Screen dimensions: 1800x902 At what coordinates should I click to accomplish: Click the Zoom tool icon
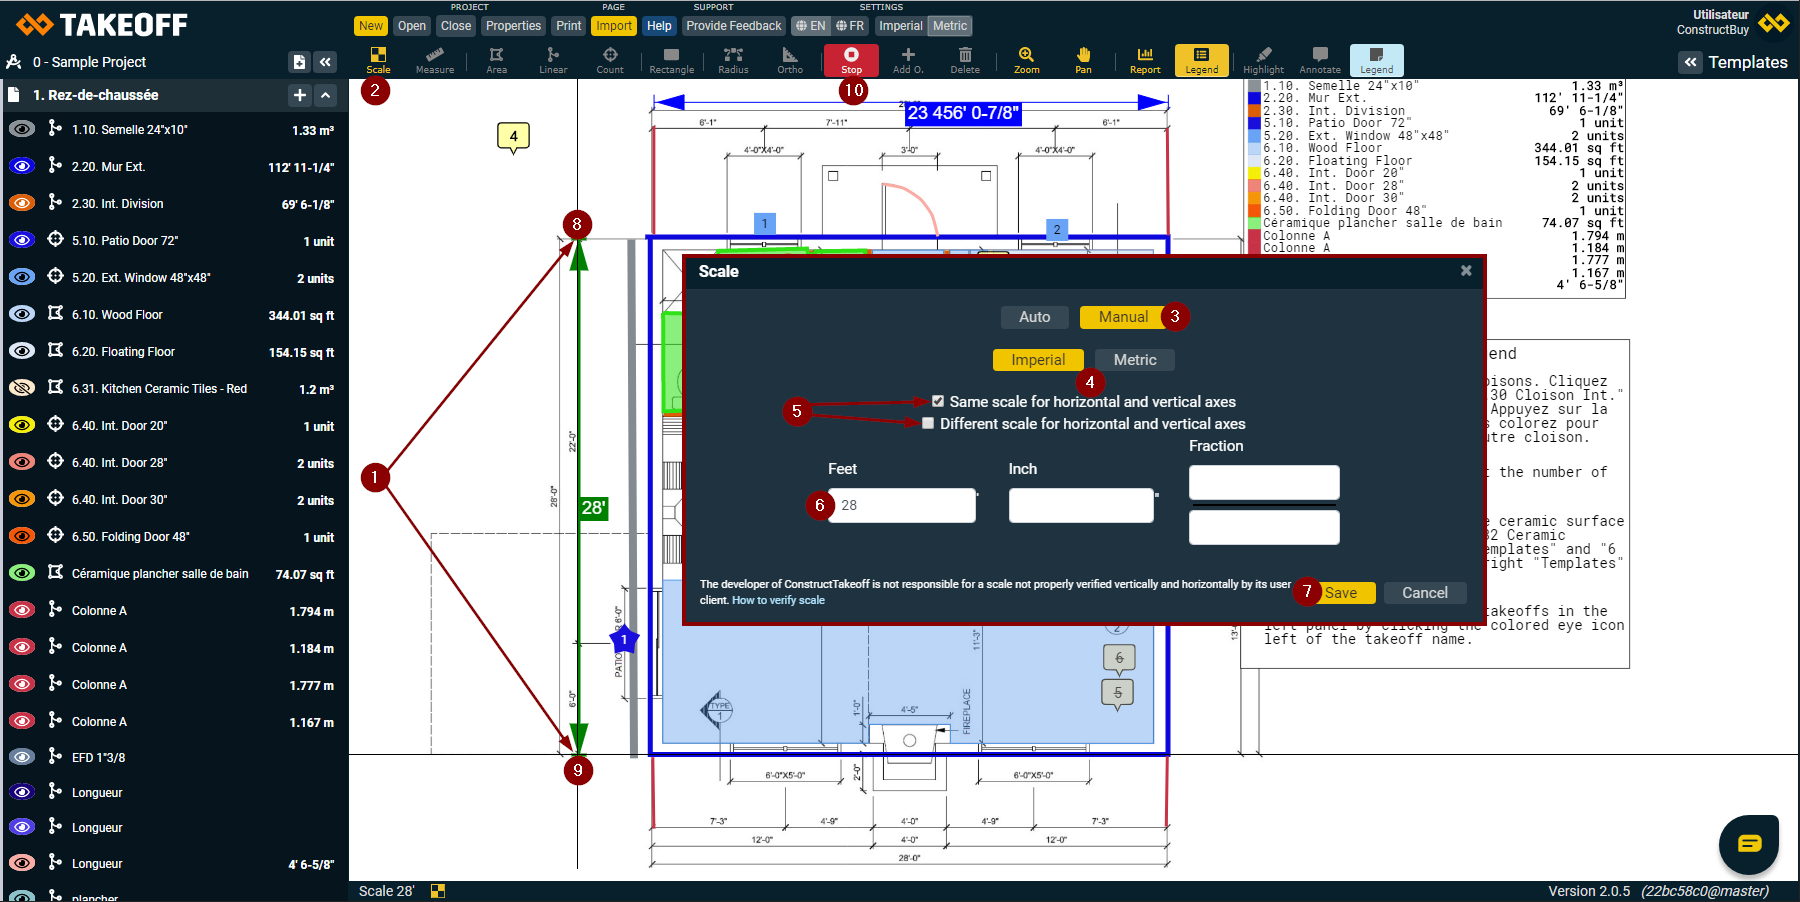coord(1026,59)
